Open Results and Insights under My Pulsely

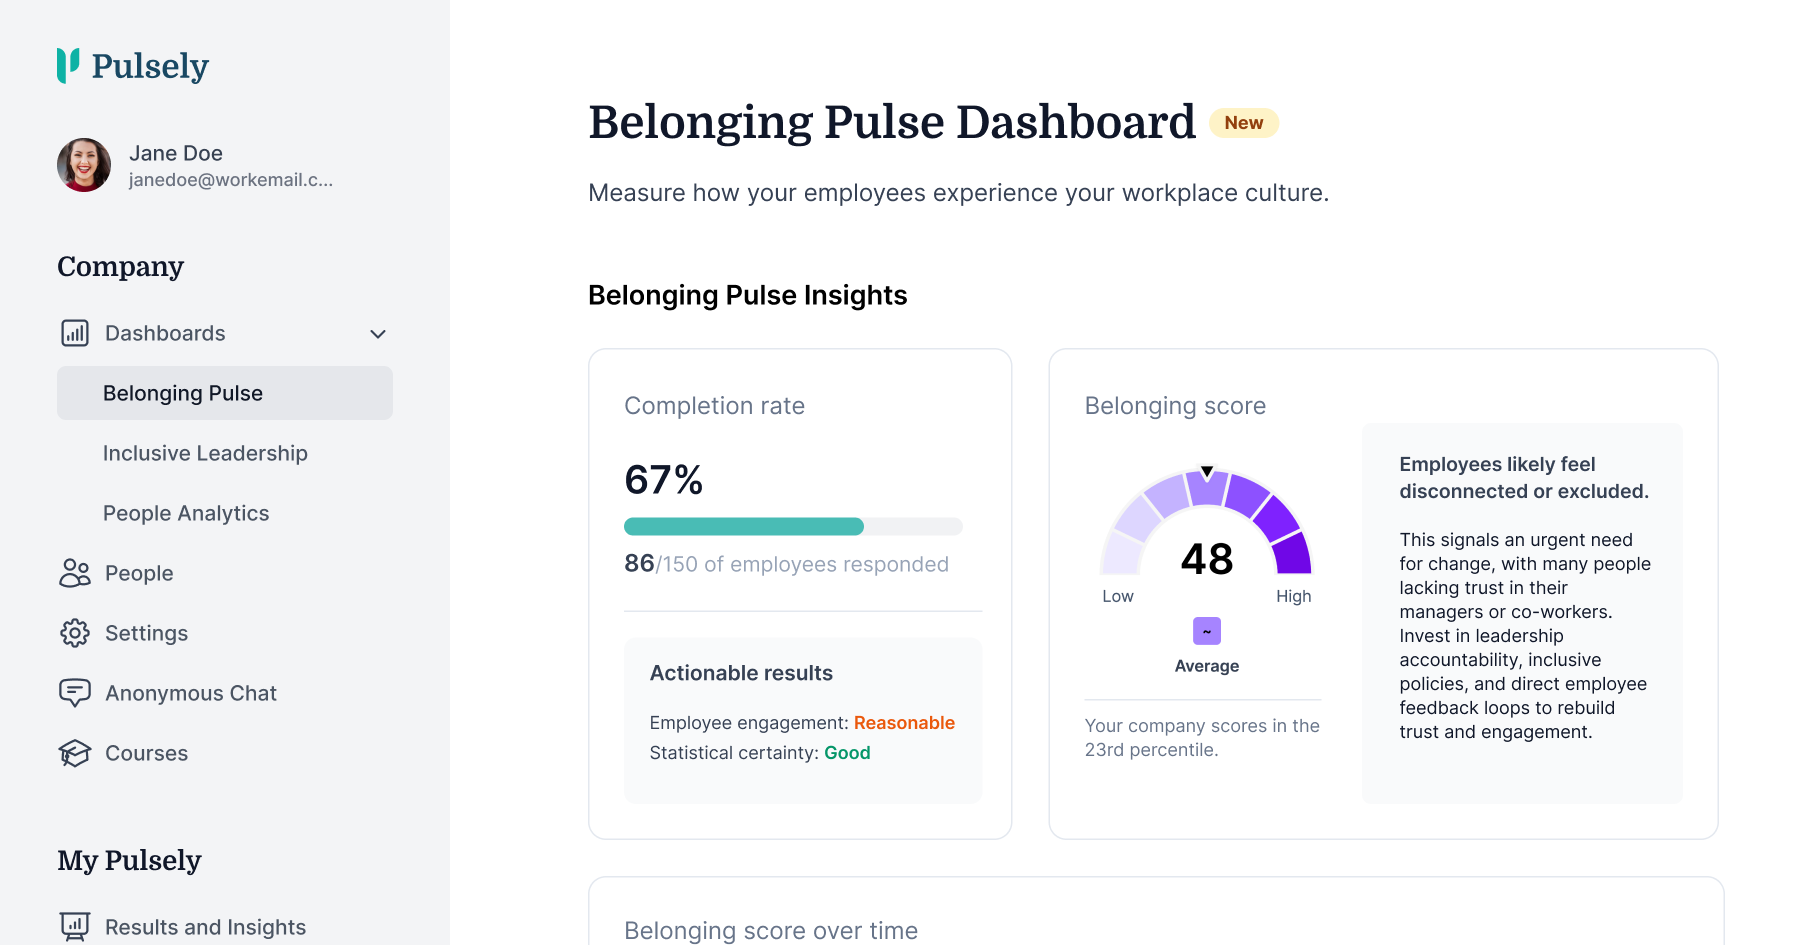[x=205, y=927]
